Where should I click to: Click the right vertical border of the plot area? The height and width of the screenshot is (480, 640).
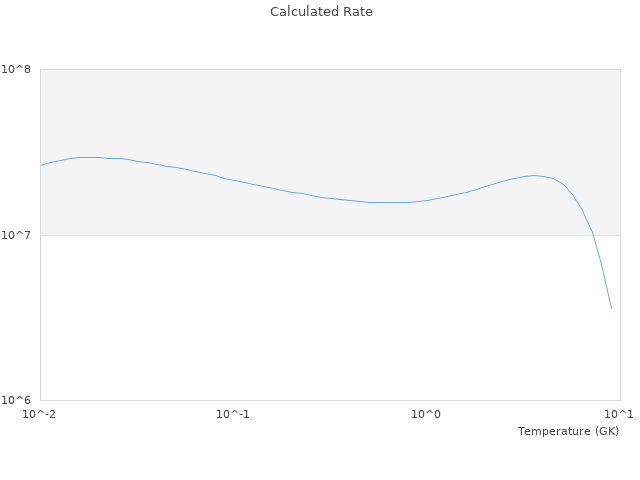click(620, 300)
